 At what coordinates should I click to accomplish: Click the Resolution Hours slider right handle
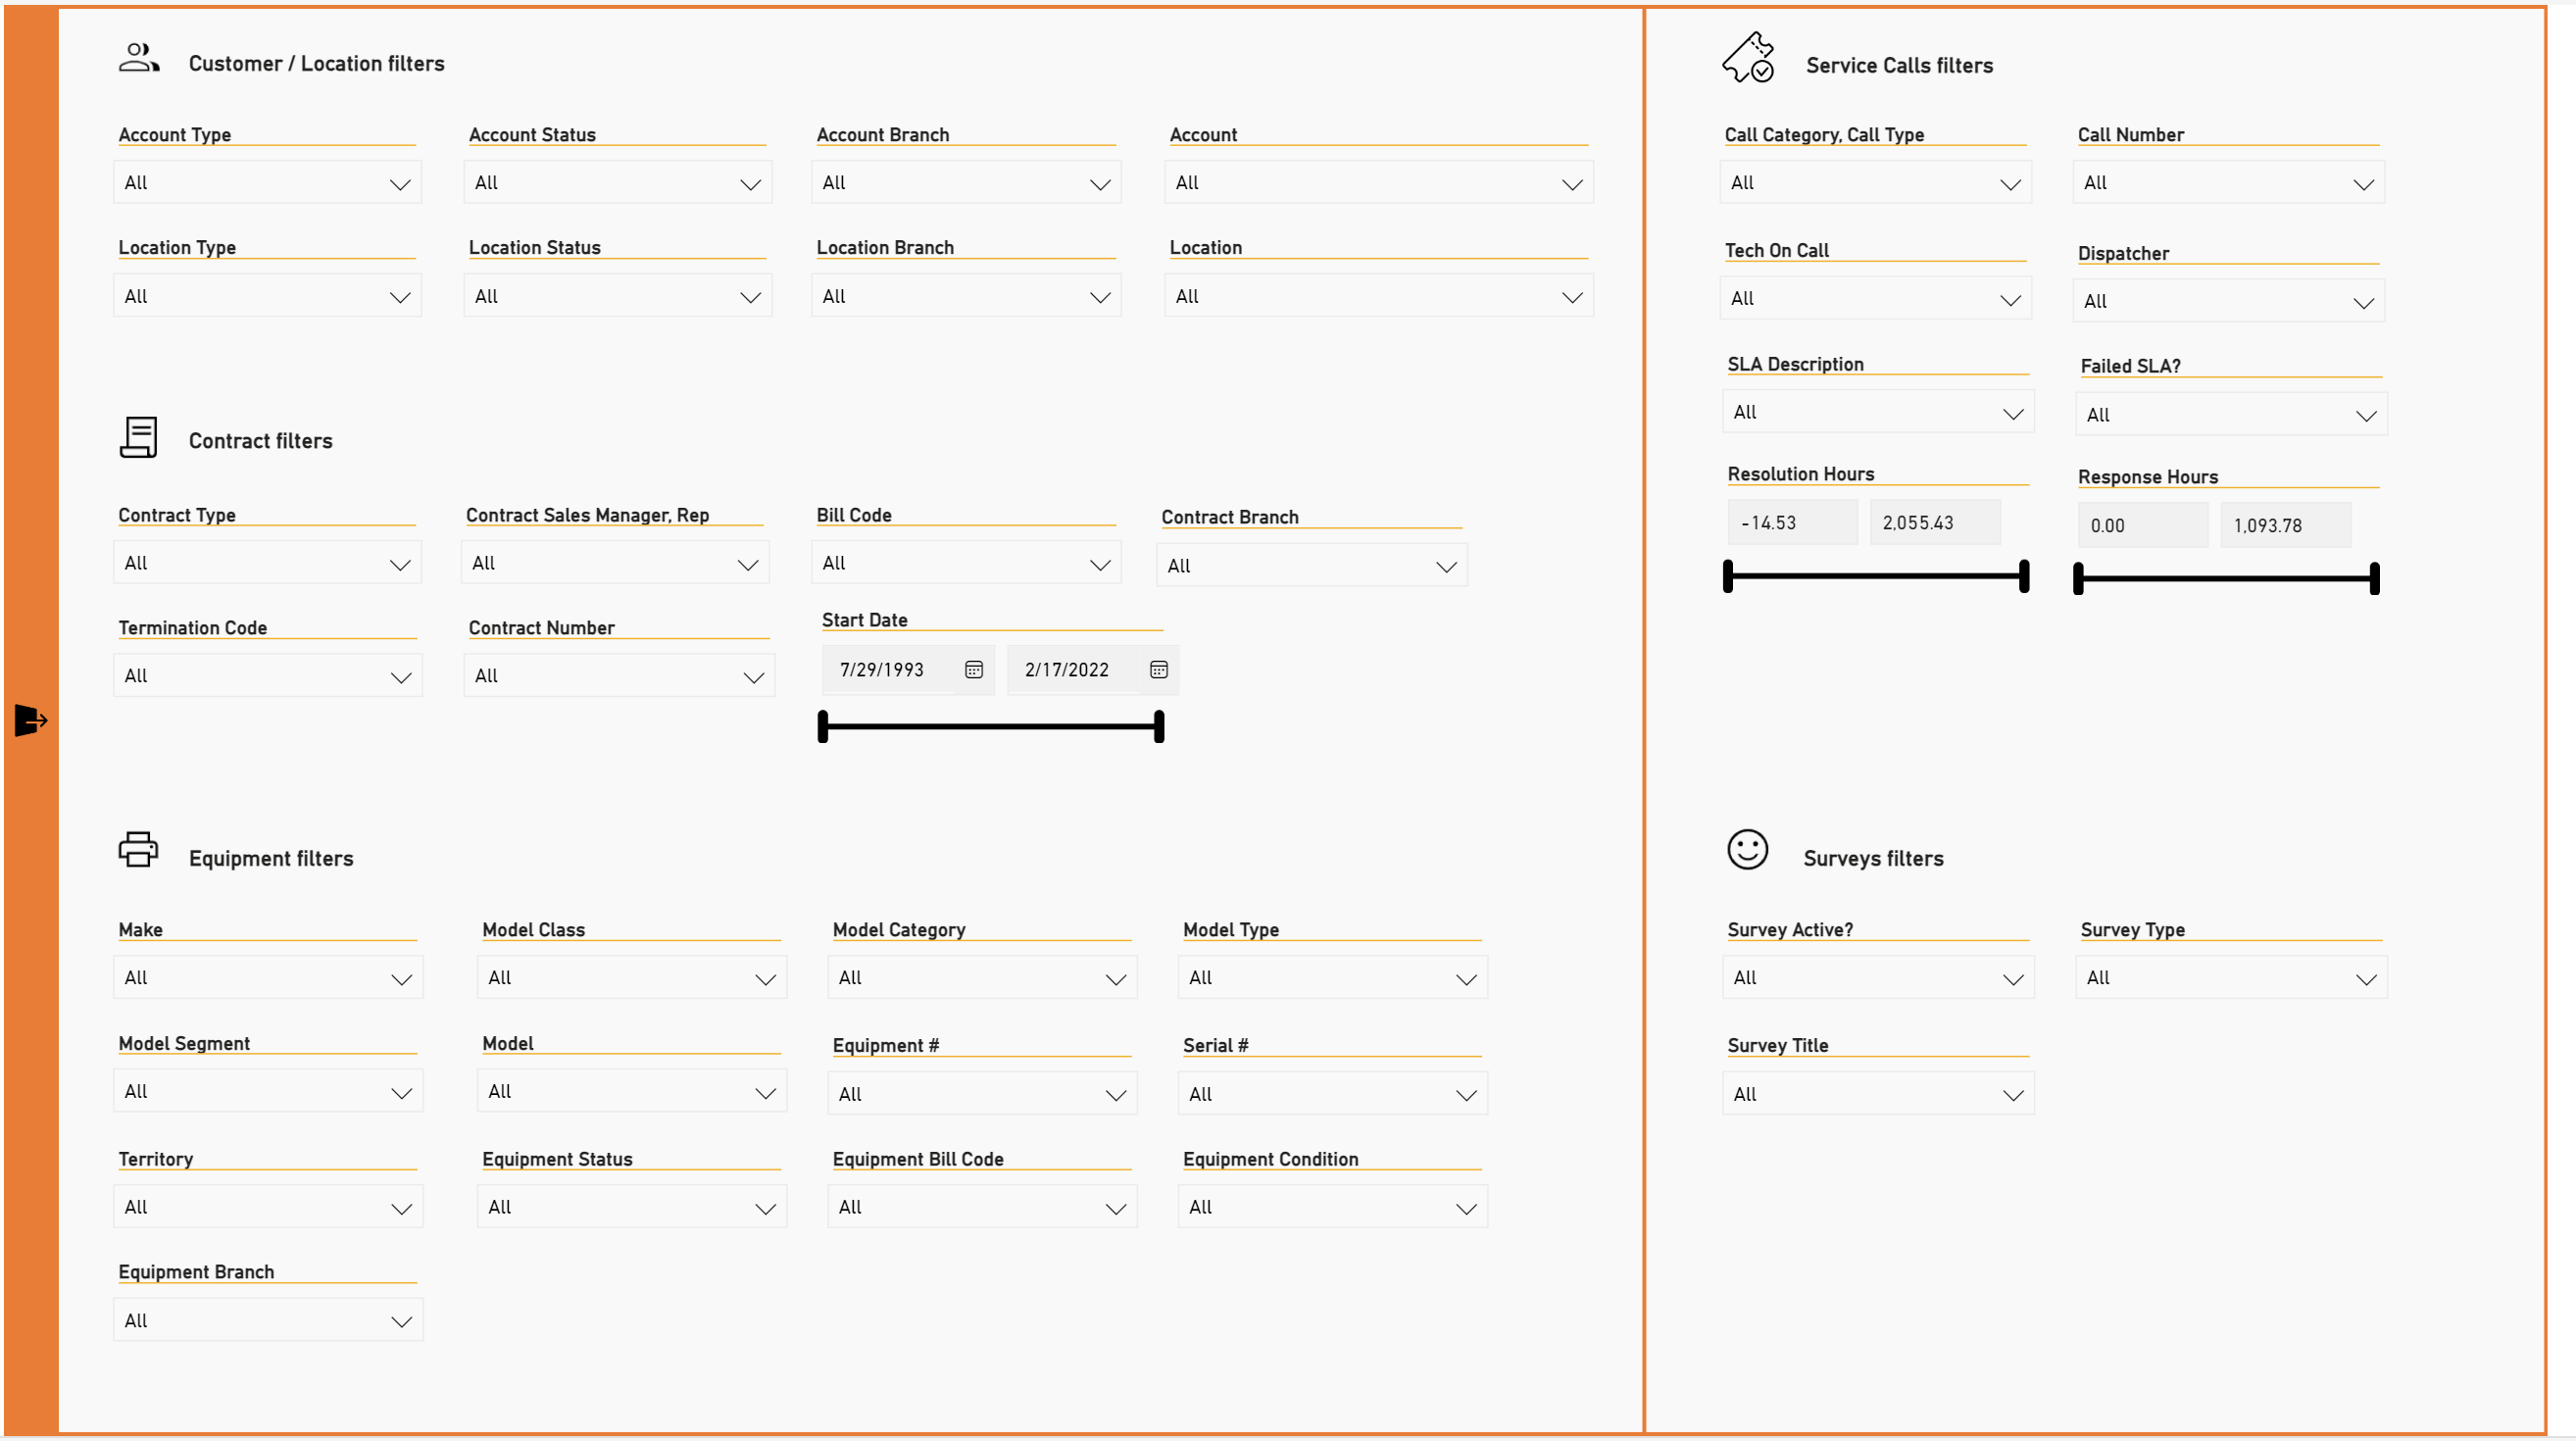[2024, 577]
